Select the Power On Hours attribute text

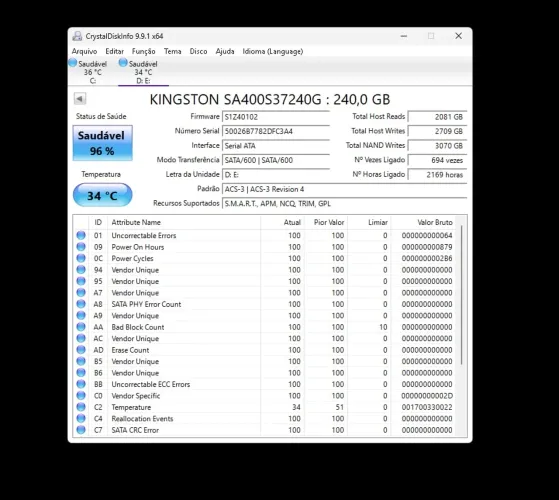(x=138, y=247)
